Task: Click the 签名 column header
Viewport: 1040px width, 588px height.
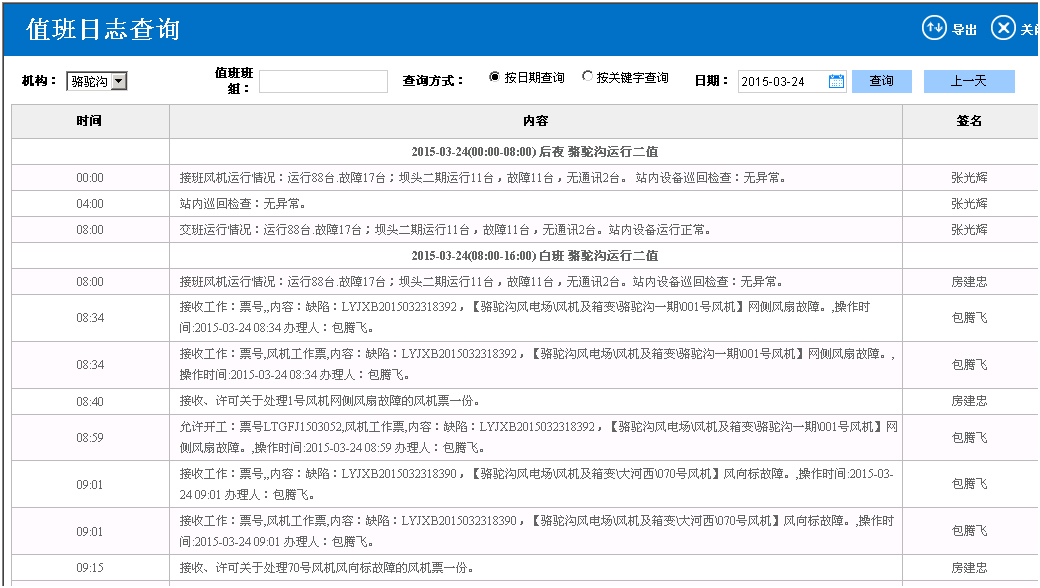Action: pos(966,121)
